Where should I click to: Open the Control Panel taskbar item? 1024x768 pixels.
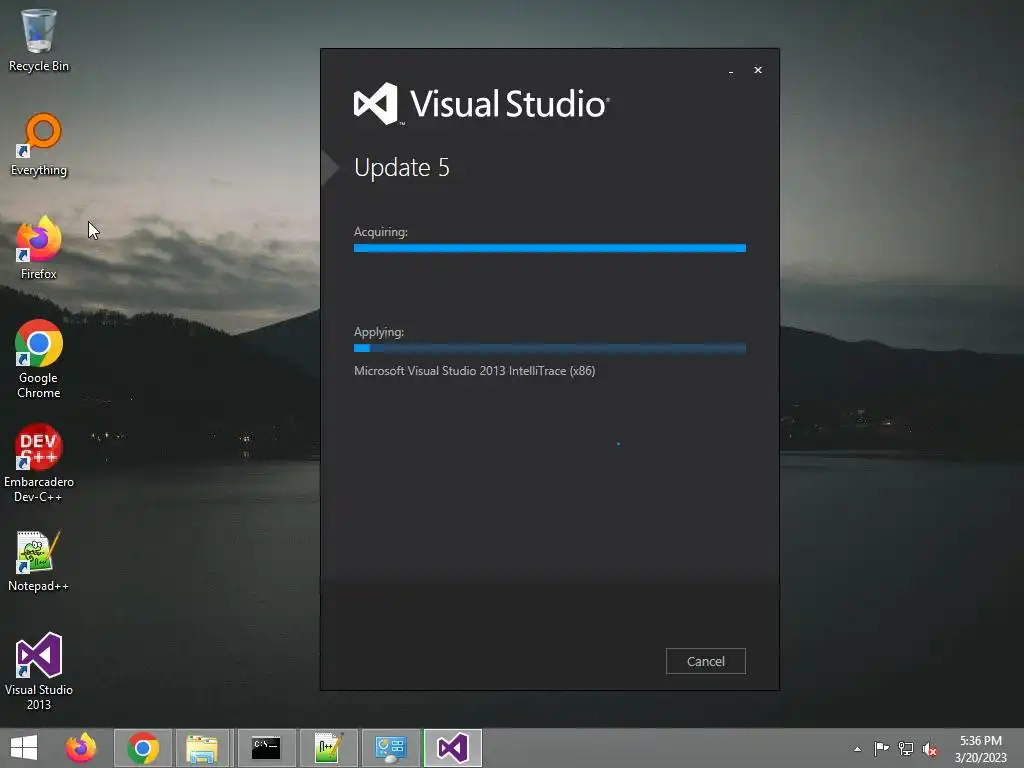click(x=391, y=748)
